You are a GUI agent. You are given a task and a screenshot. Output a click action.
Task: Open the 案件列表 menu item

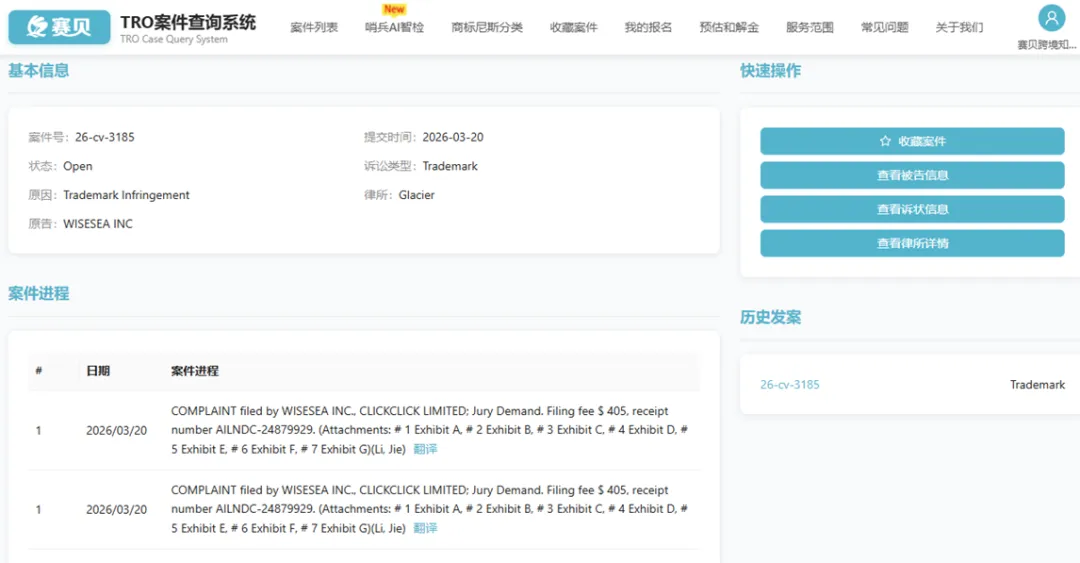(314, 28)
